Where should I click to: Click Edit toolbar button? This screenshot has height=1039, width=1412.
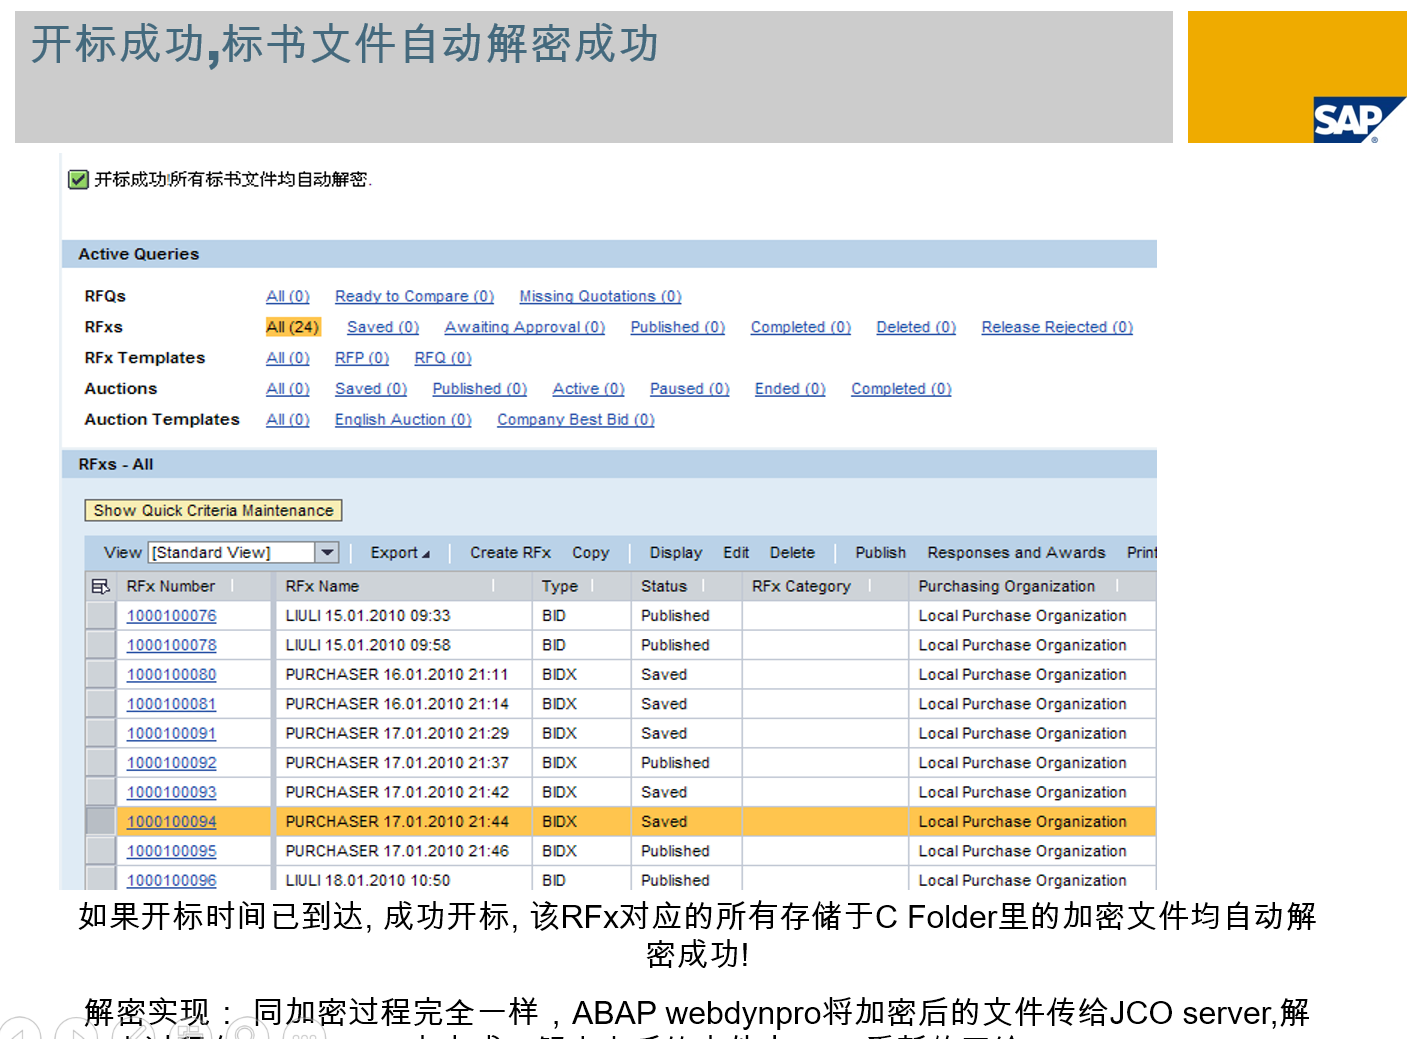pos(736,552)
